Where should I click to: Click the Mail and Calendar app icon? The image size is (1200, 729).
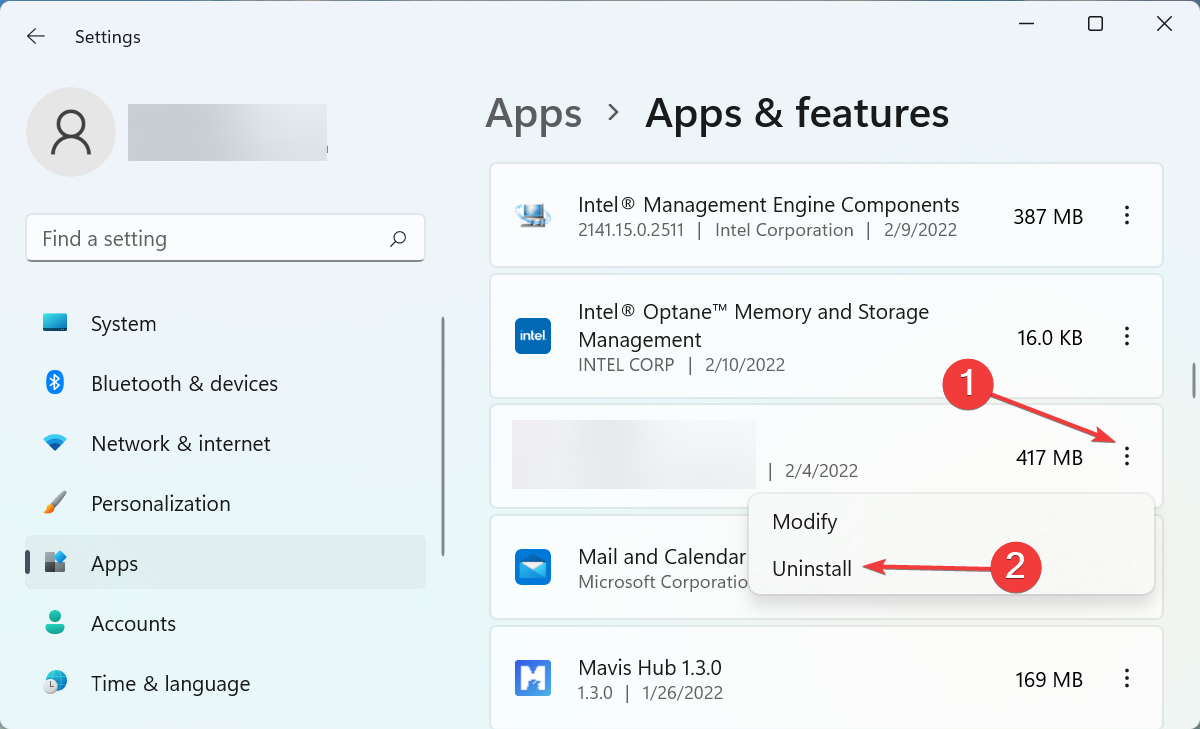click(x=533, y=567)
